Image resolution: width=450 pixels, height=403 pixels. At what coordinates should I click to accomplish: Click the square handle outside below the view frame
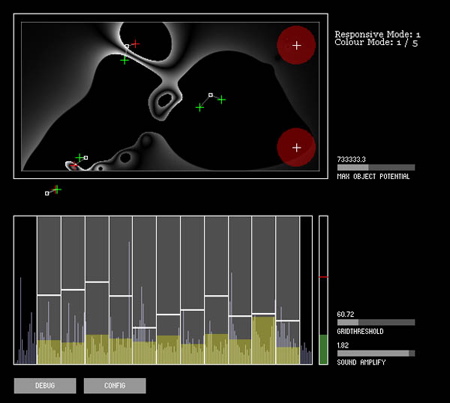tap(47, 193)
